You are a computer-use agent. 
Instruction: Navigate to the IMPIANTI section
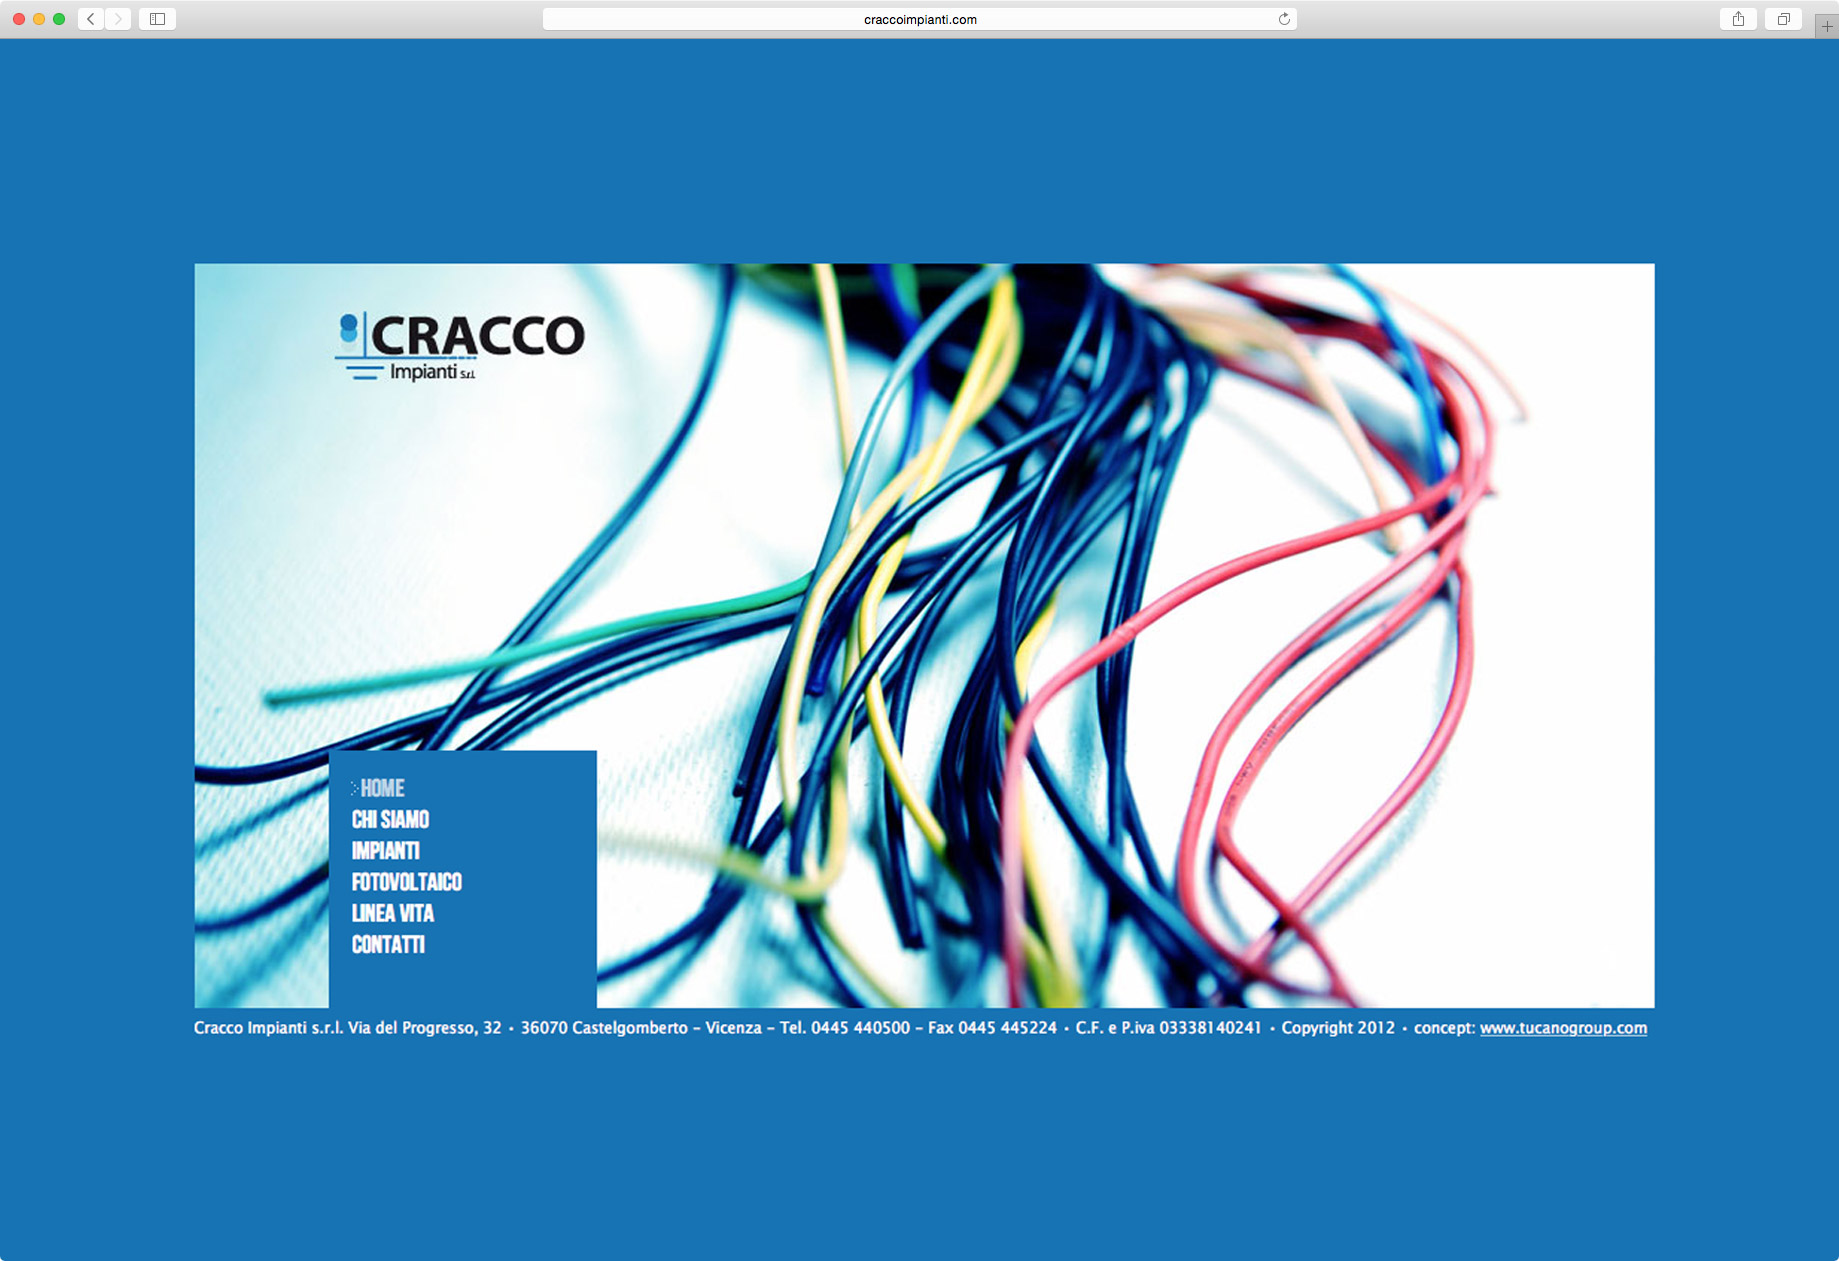tap(385, 851)
